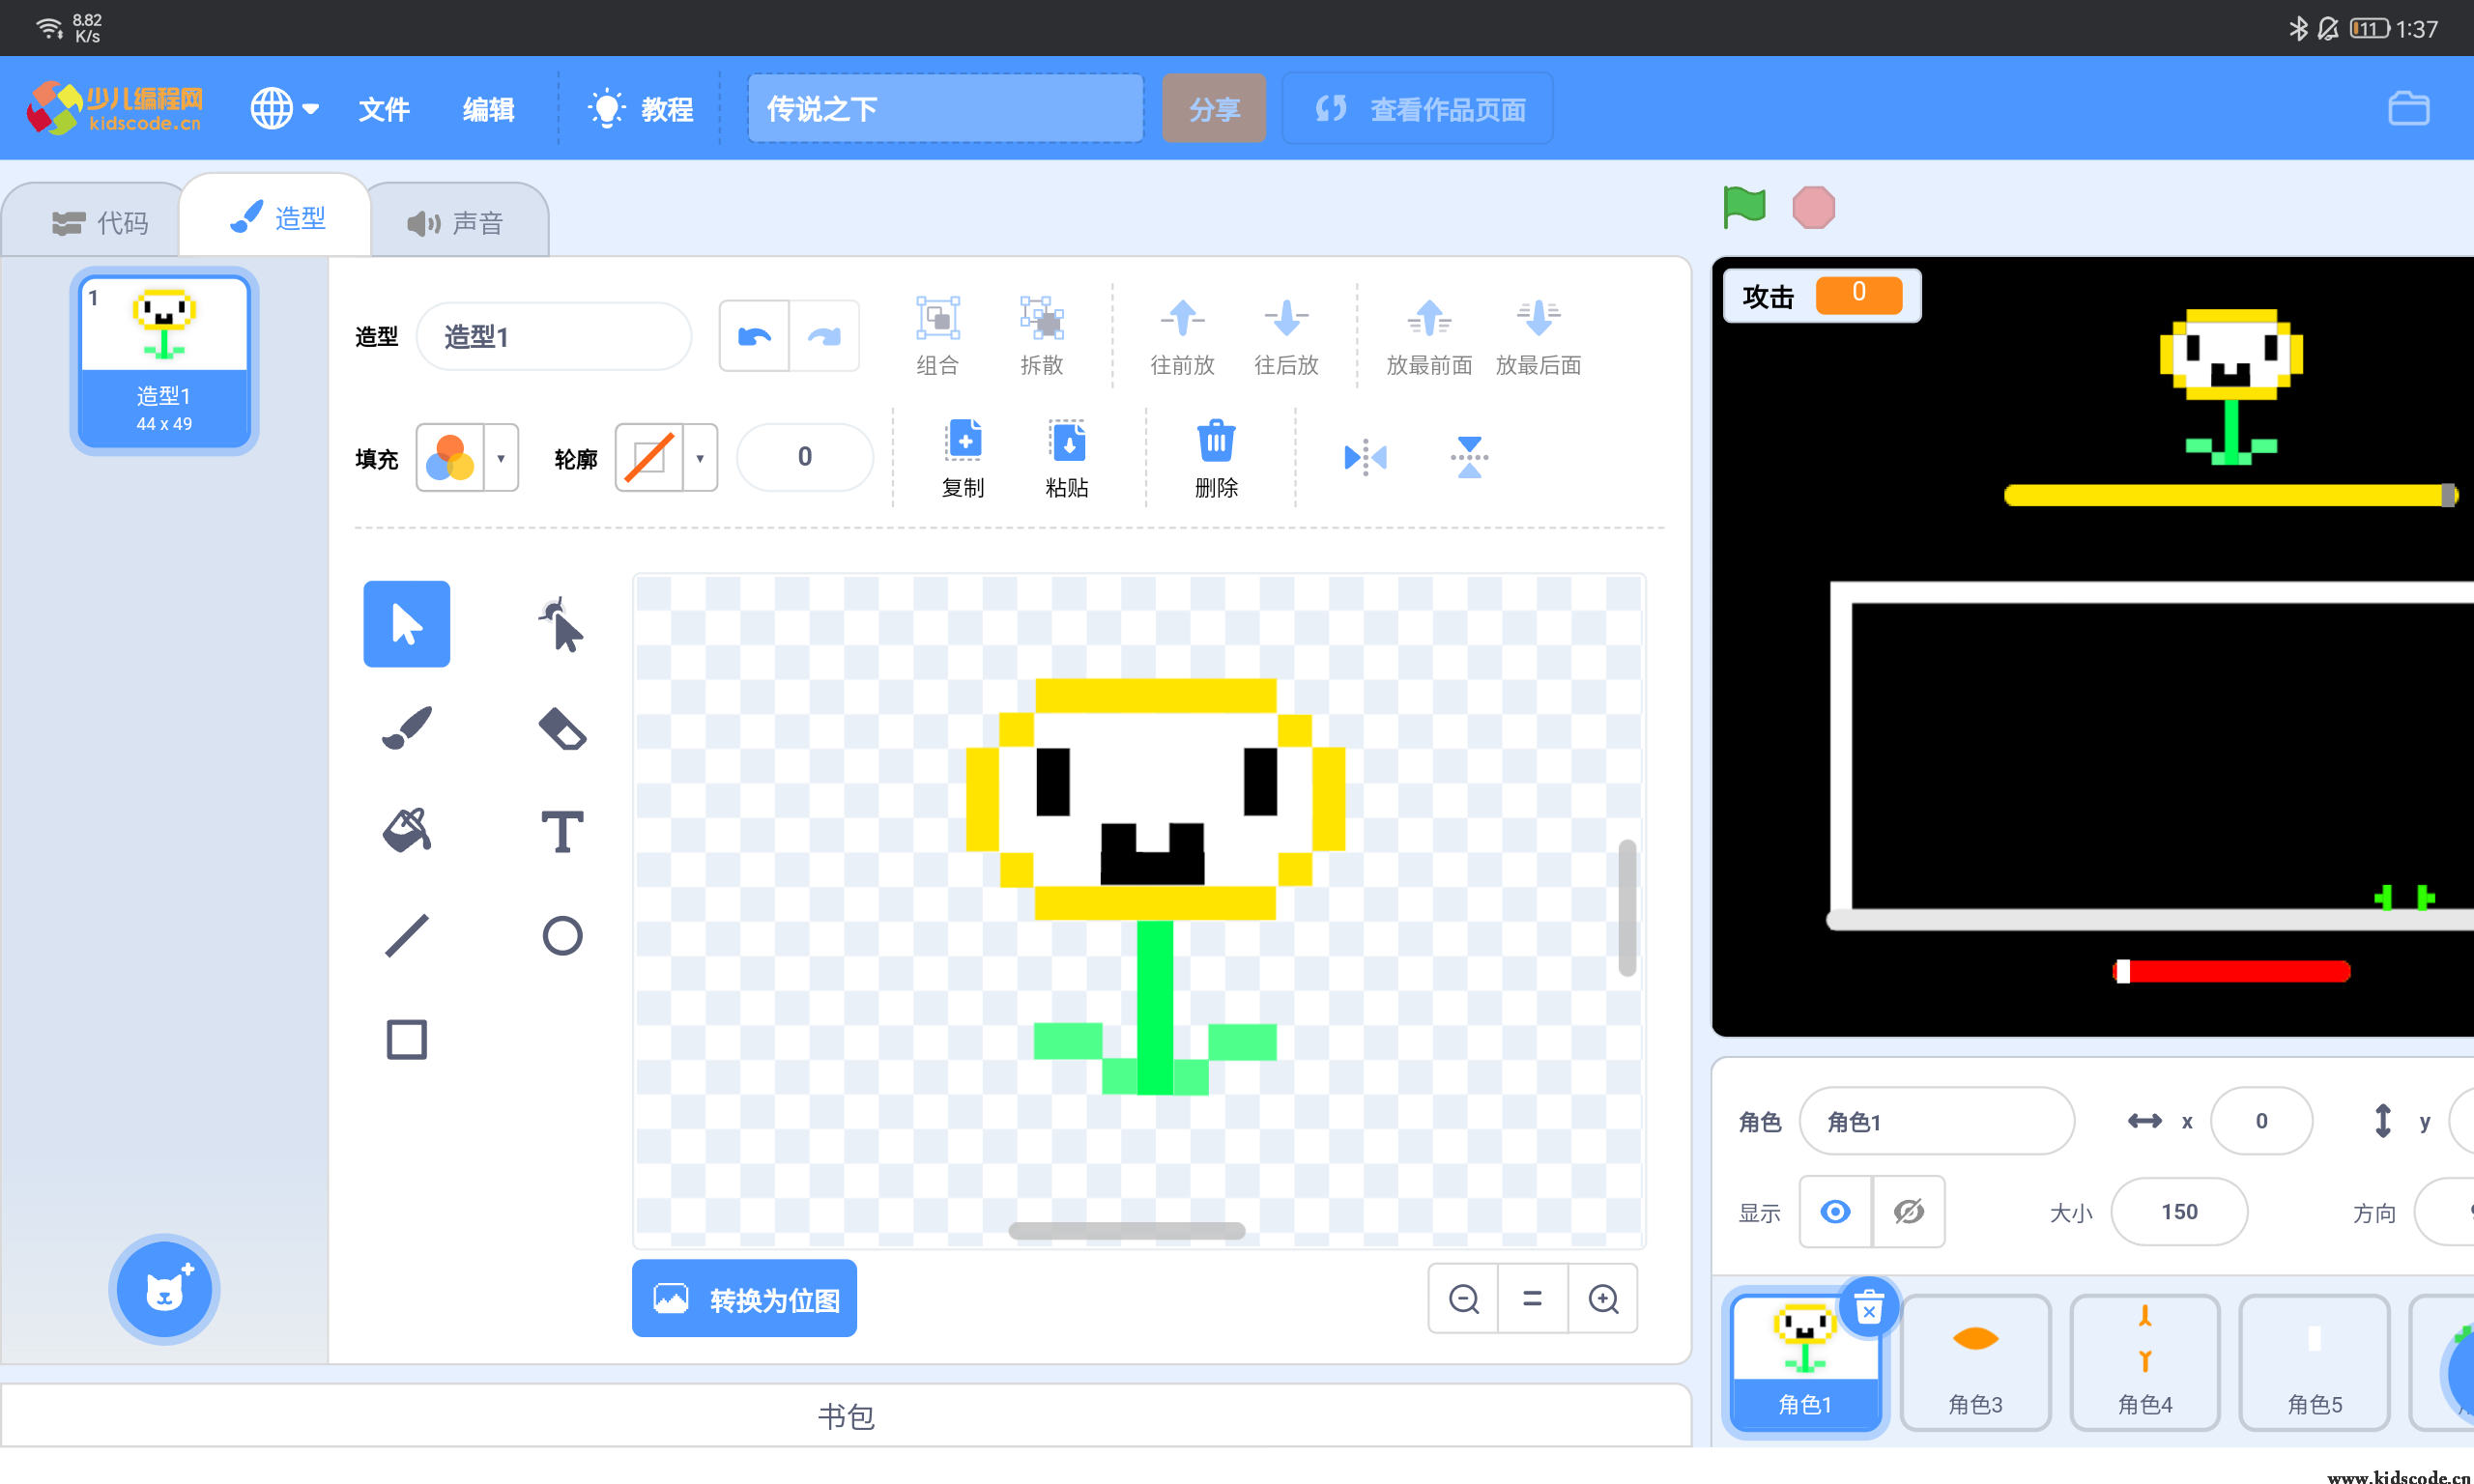Select the arrow selection tool
This screenshot has height=1484, width=2474.
coord(406,623)
